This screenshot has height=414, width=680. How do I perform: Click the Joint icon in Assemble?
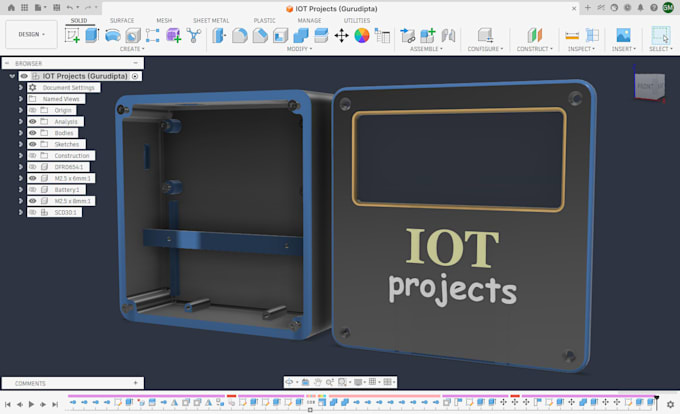point(448,36)
